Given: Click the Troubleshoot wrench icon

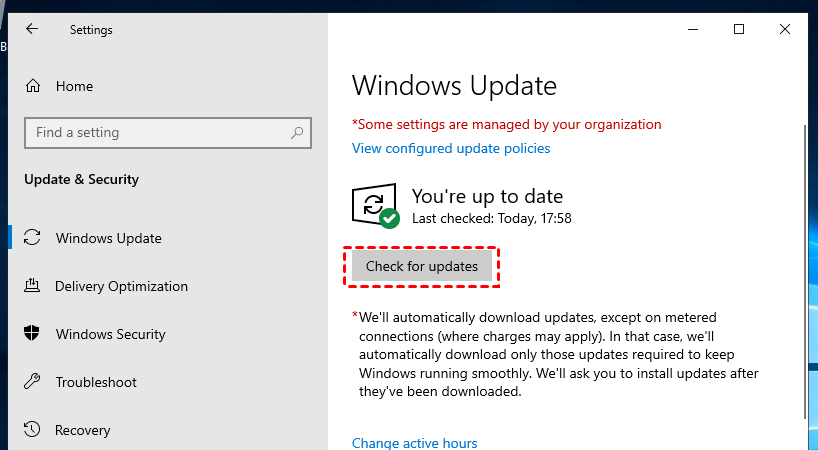Looking at the screenshot, I should pos(33,382).
